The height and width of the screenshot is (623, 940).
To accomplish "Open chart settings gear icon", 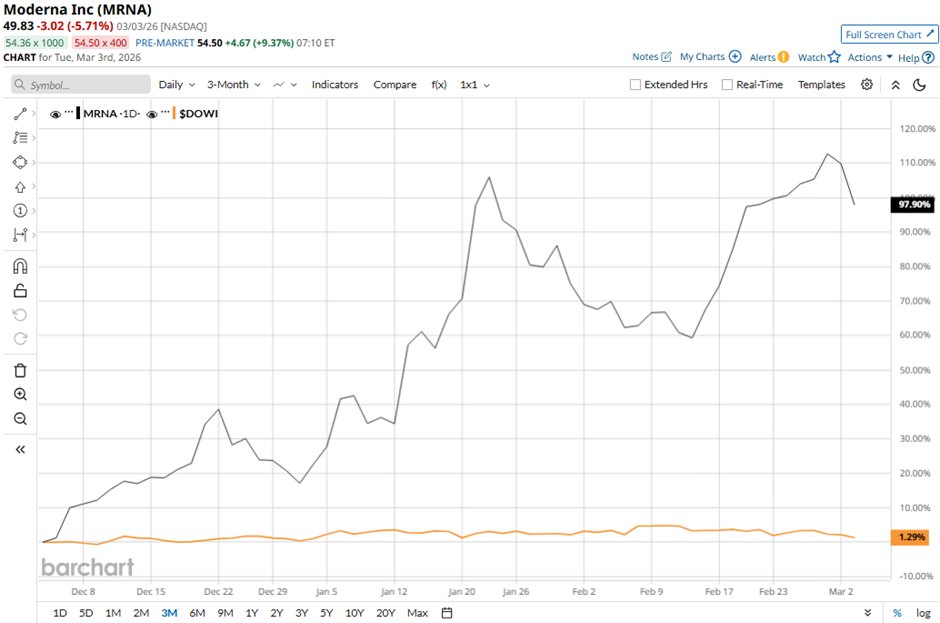I will pos(867,85).
